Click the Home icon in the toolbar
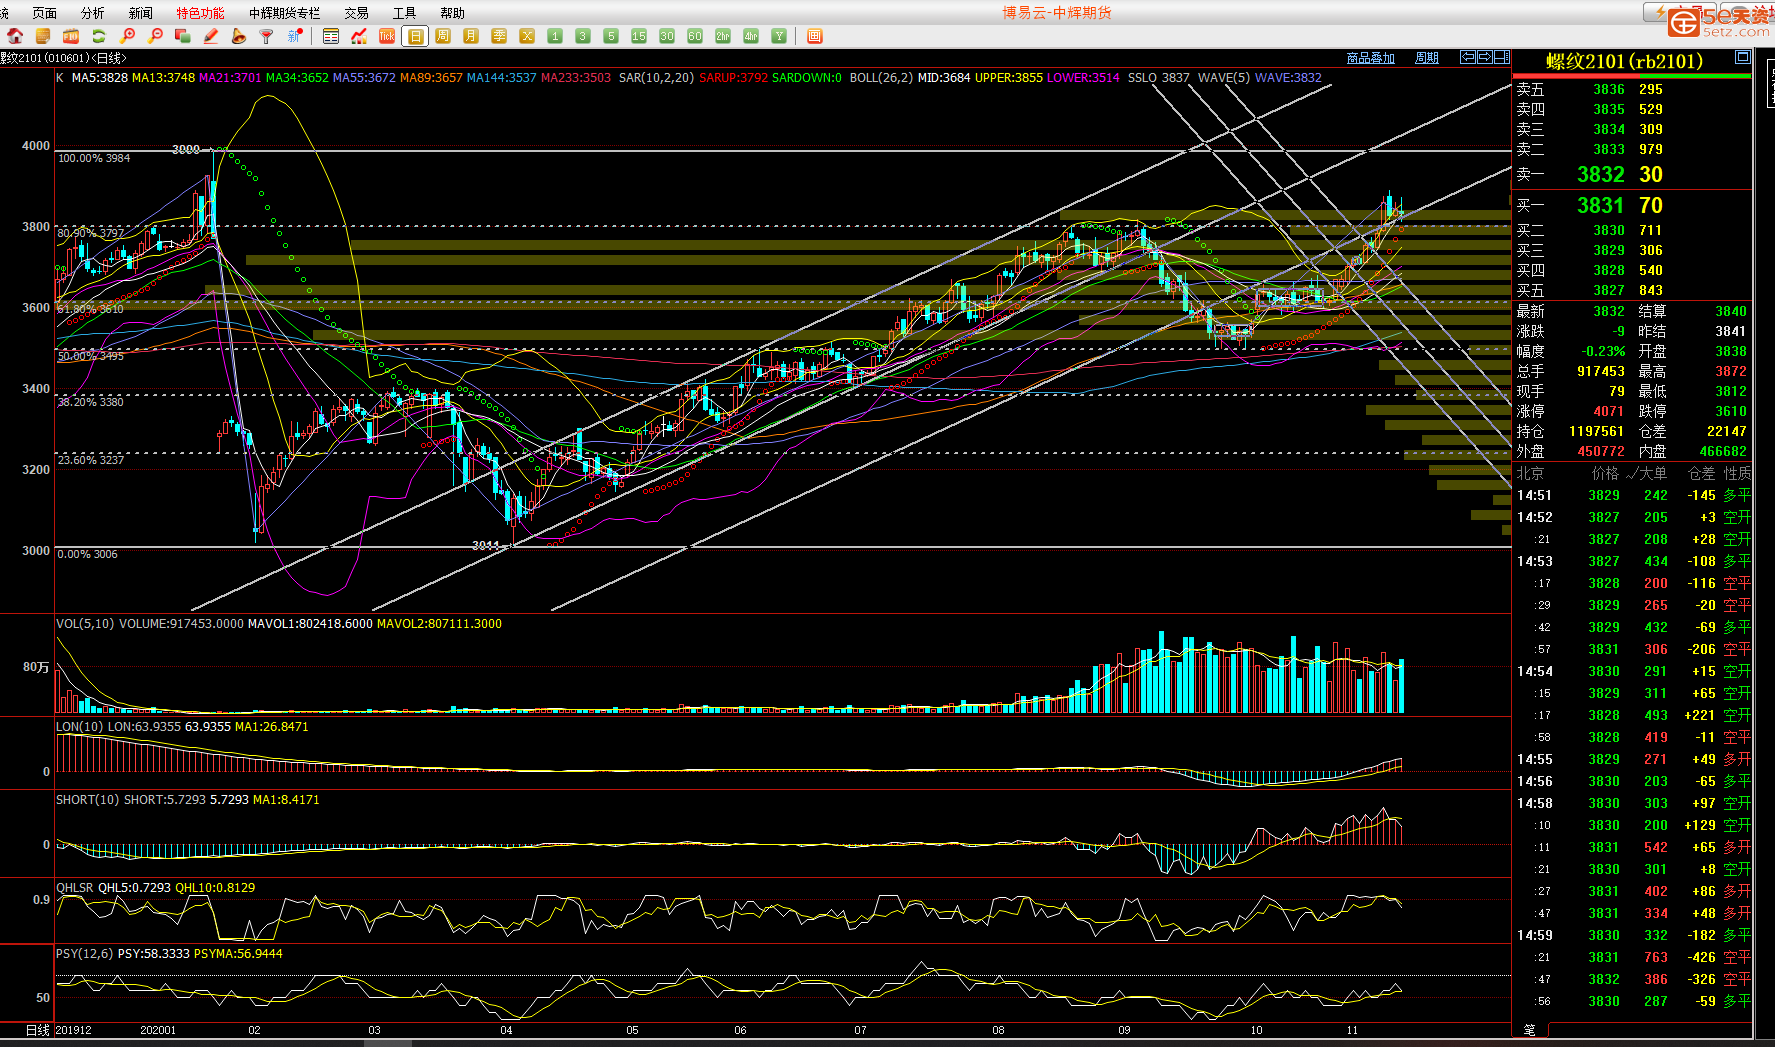Image resolution: width=1775 pixels, height=1047 pixels. pos(15,36)
